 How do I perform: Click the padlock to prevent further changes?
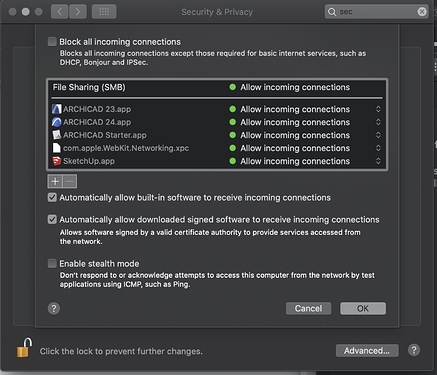click(x=24, y=348)
